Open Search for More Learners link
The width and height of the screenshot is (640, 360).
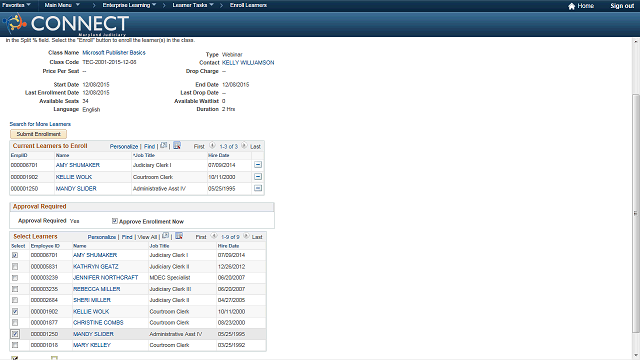click(x=40, y=124)
